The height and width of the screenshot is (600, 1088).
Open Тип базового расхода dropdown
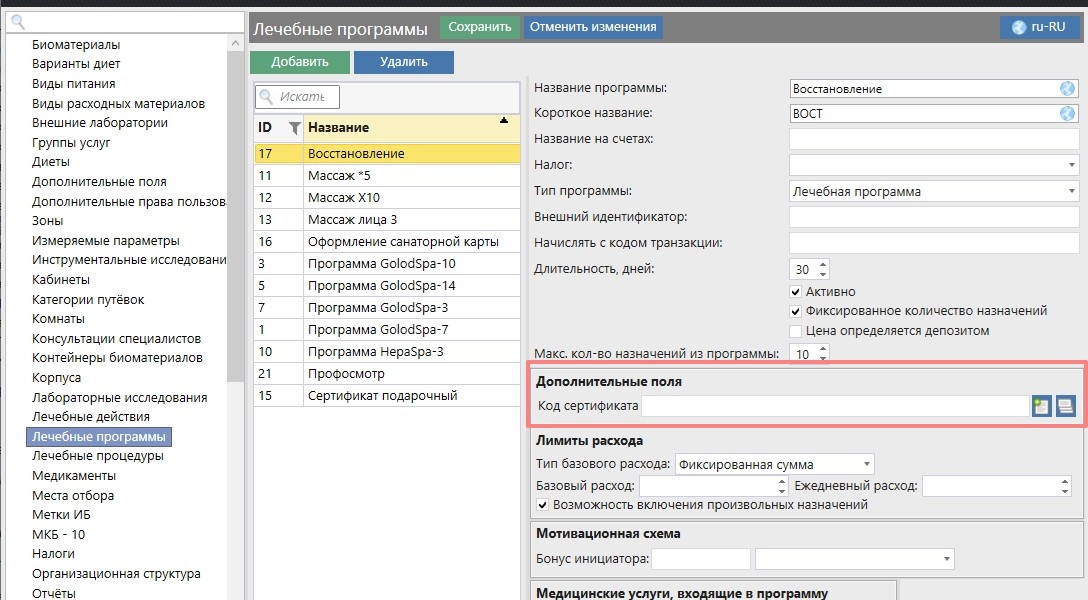coord(865,464)
